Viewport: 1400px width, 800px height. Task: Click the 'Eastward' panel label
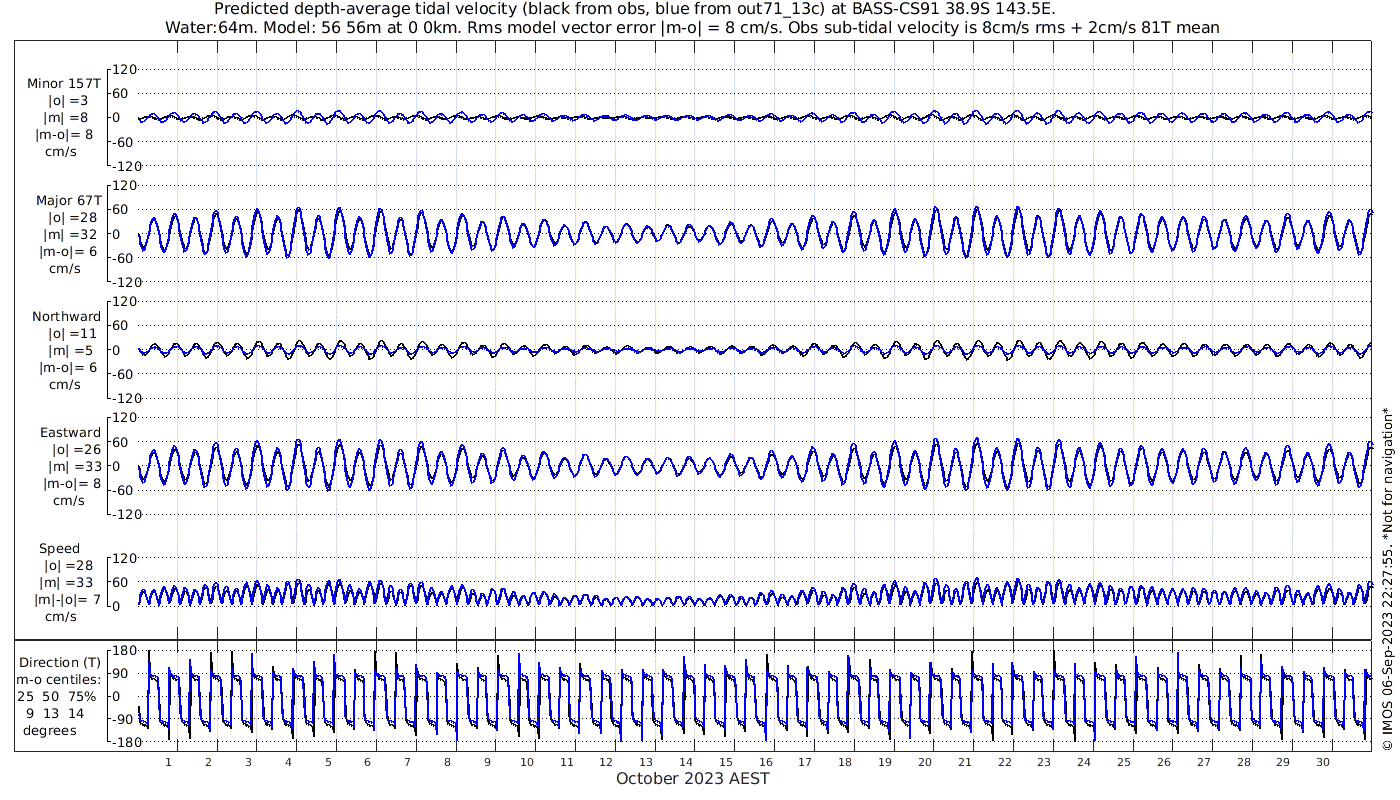pyautogui.click(x=71, y=432)
